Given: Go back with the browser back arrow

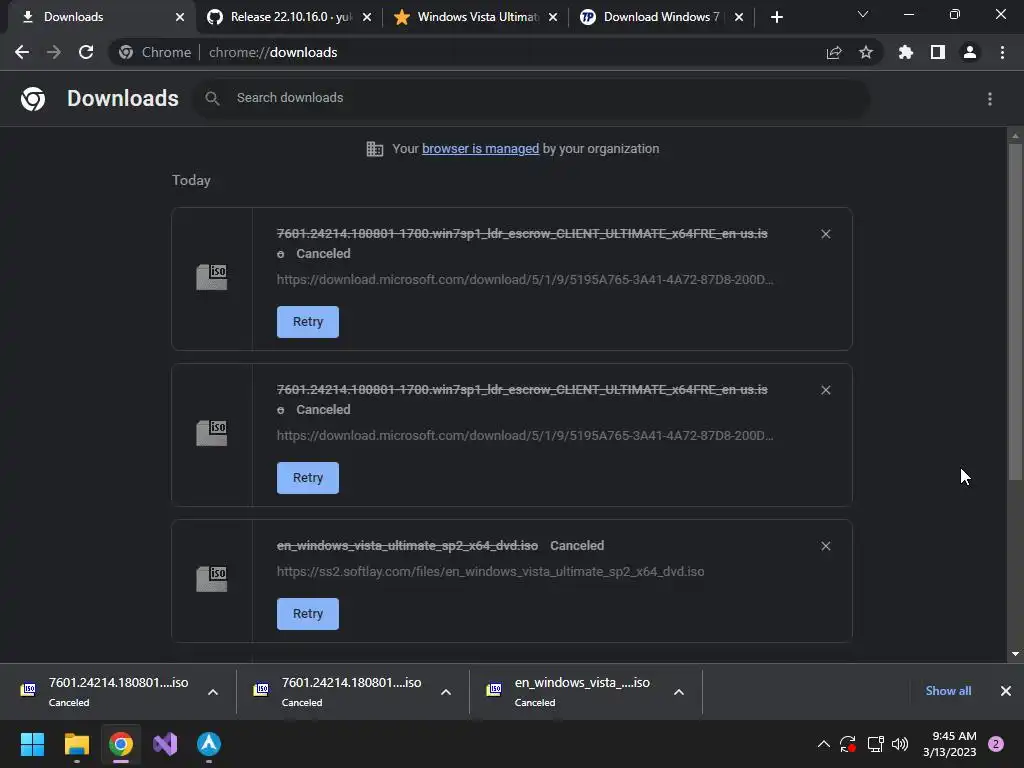Looking at the screenshot, I should pos(22,52).
